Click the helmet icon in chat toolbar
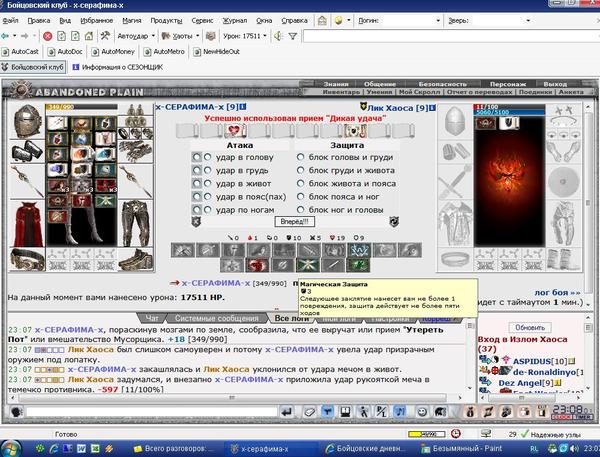The image size is (600, 457). coord(440,412)
